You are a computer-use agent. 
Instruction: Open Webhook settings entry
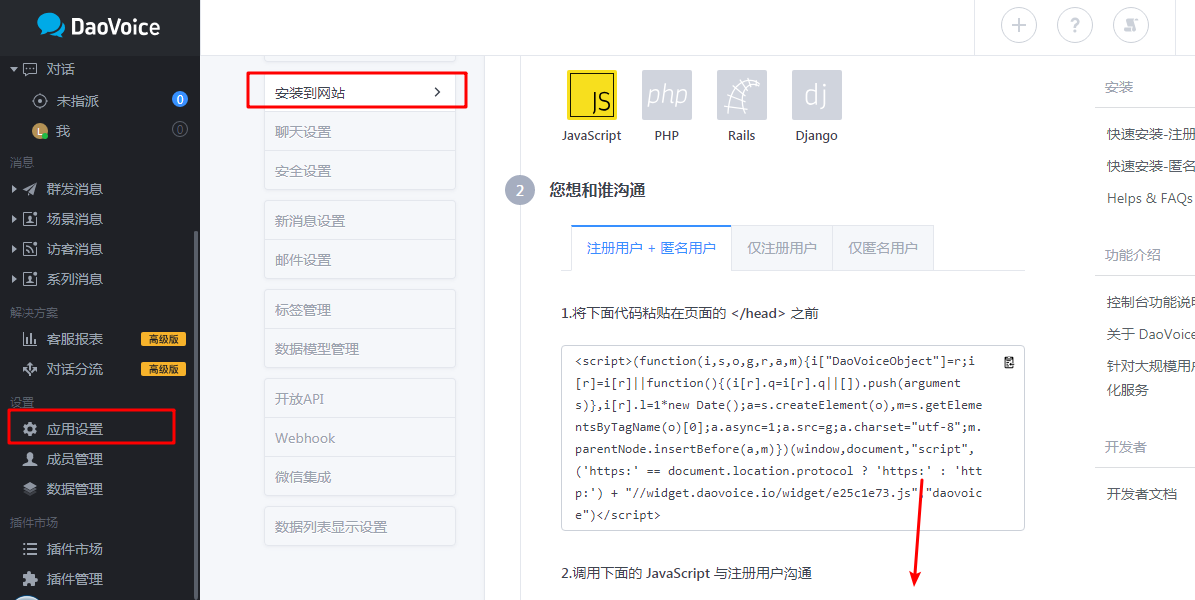coord(360,438)
